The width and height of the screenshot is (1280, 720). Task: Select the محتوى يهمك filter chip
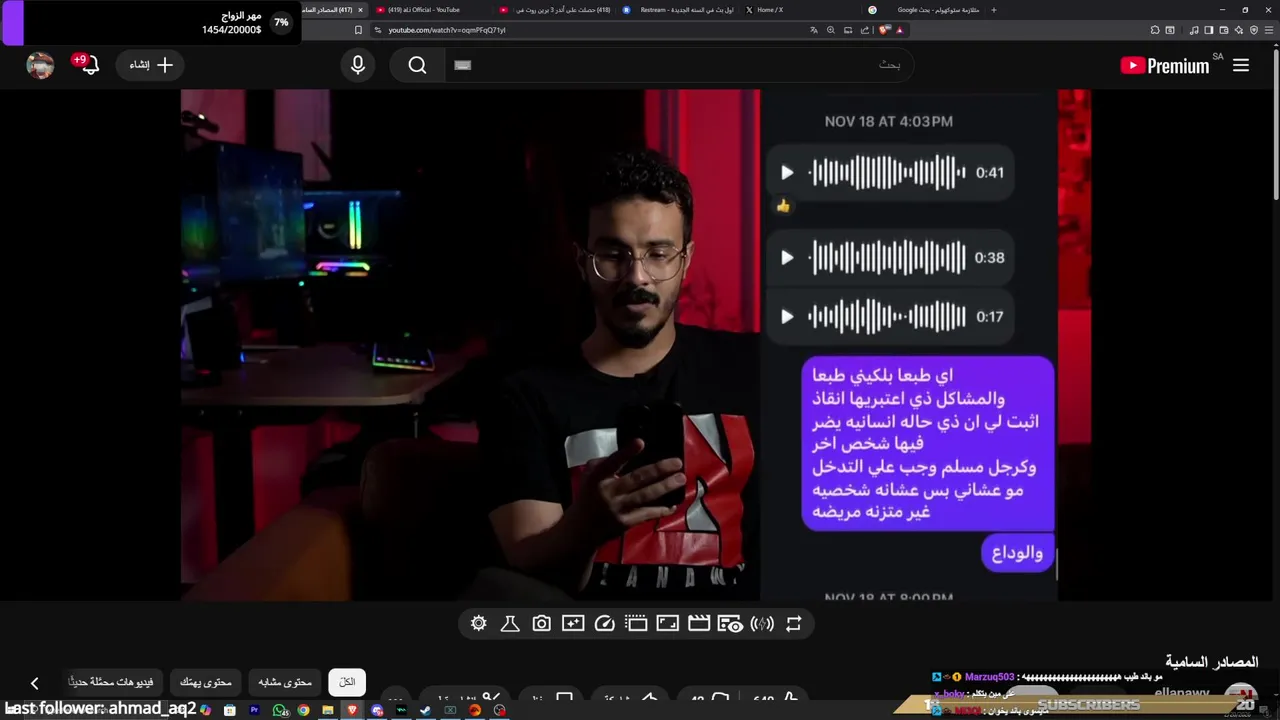206,682
